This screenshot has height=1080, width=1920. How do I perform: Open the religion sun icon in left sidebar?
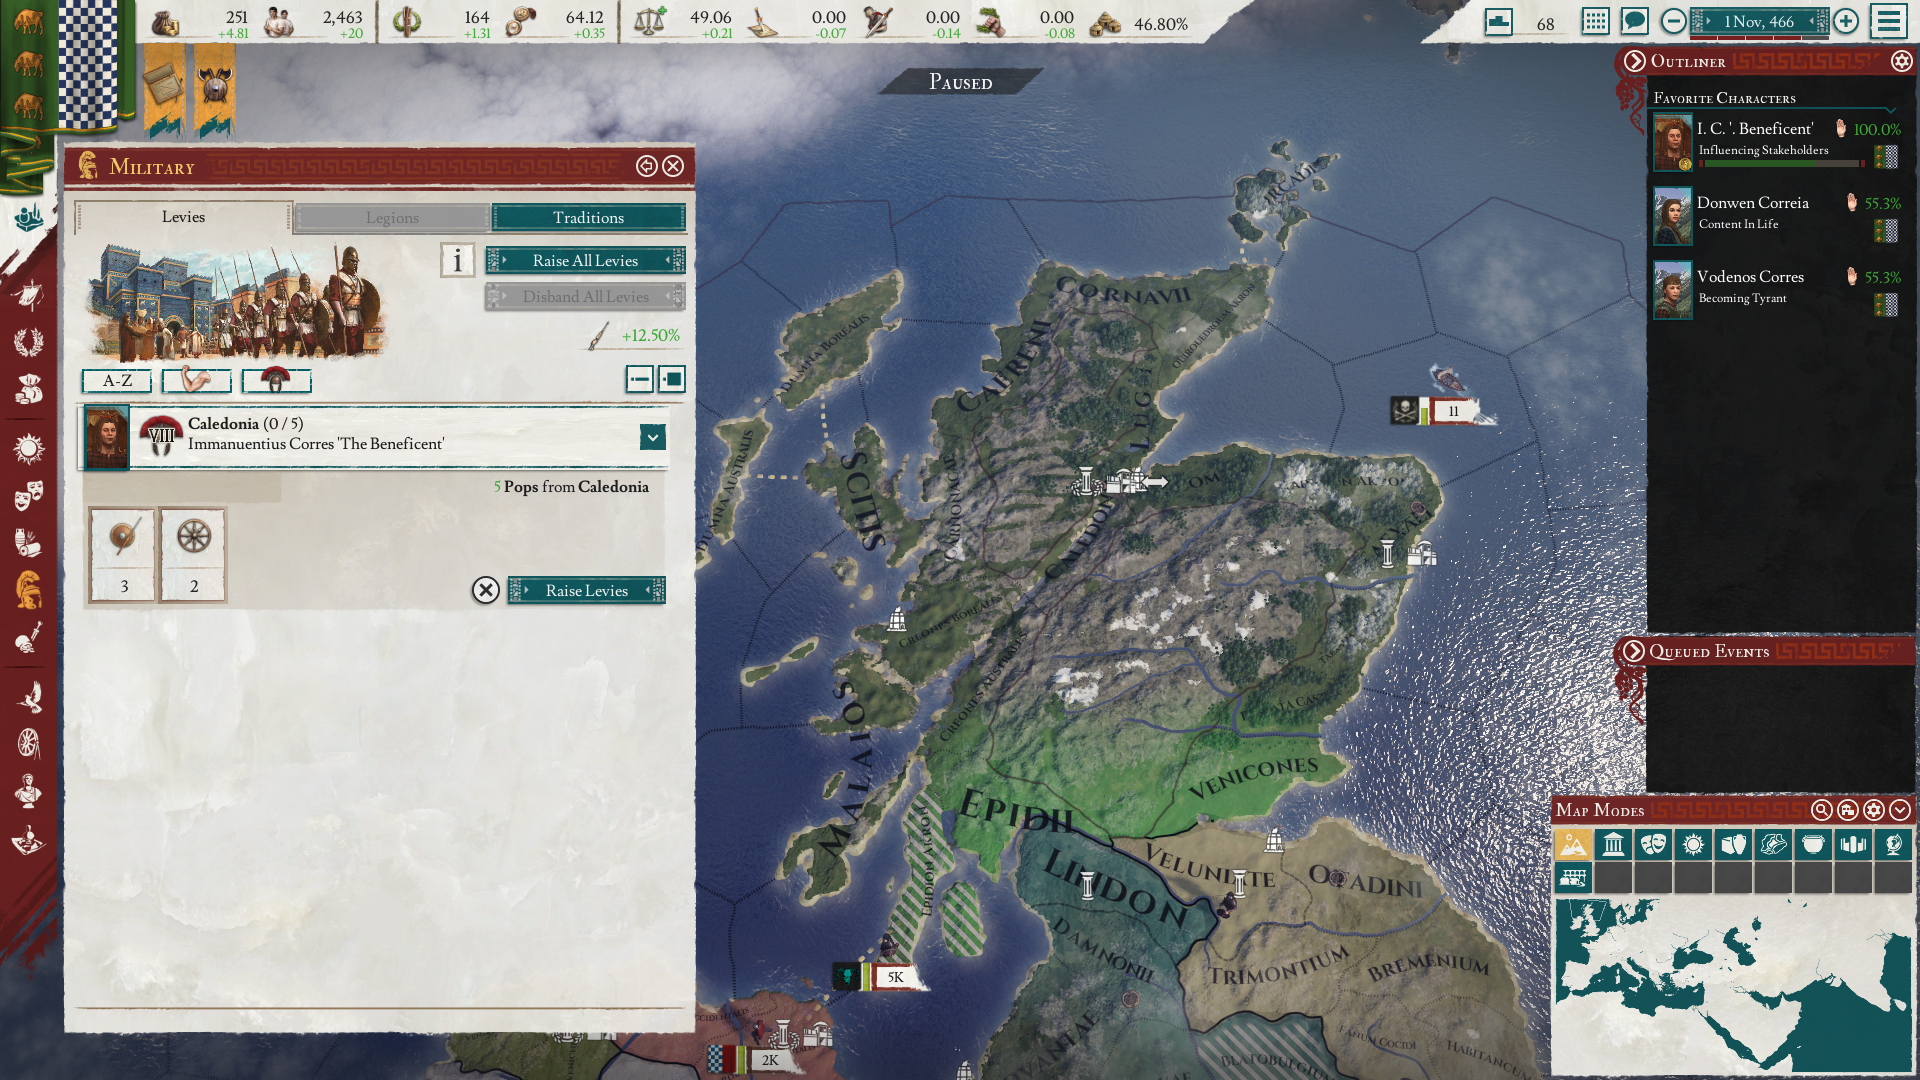tap(28, 448)
